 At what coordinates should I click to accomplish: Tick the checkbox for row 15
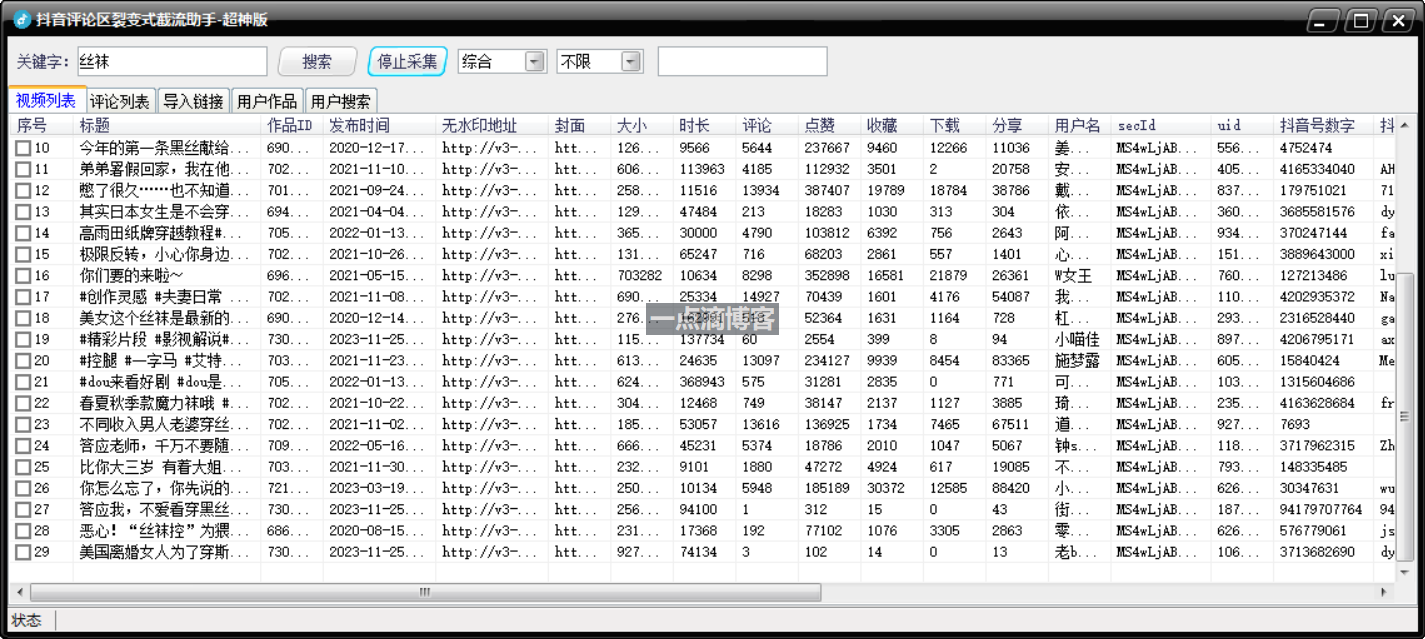pos(23,254)
